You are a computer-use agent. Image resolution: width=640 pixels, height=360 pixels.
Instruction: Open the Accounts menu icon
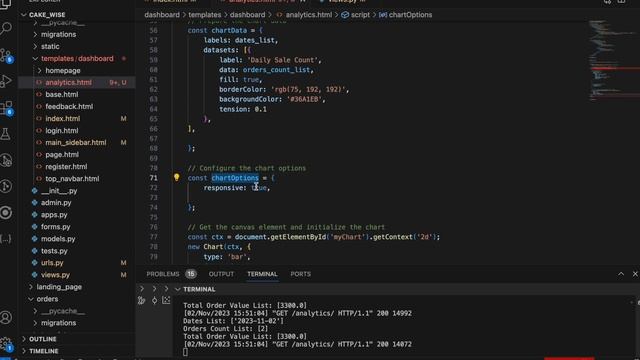point(6,317)
